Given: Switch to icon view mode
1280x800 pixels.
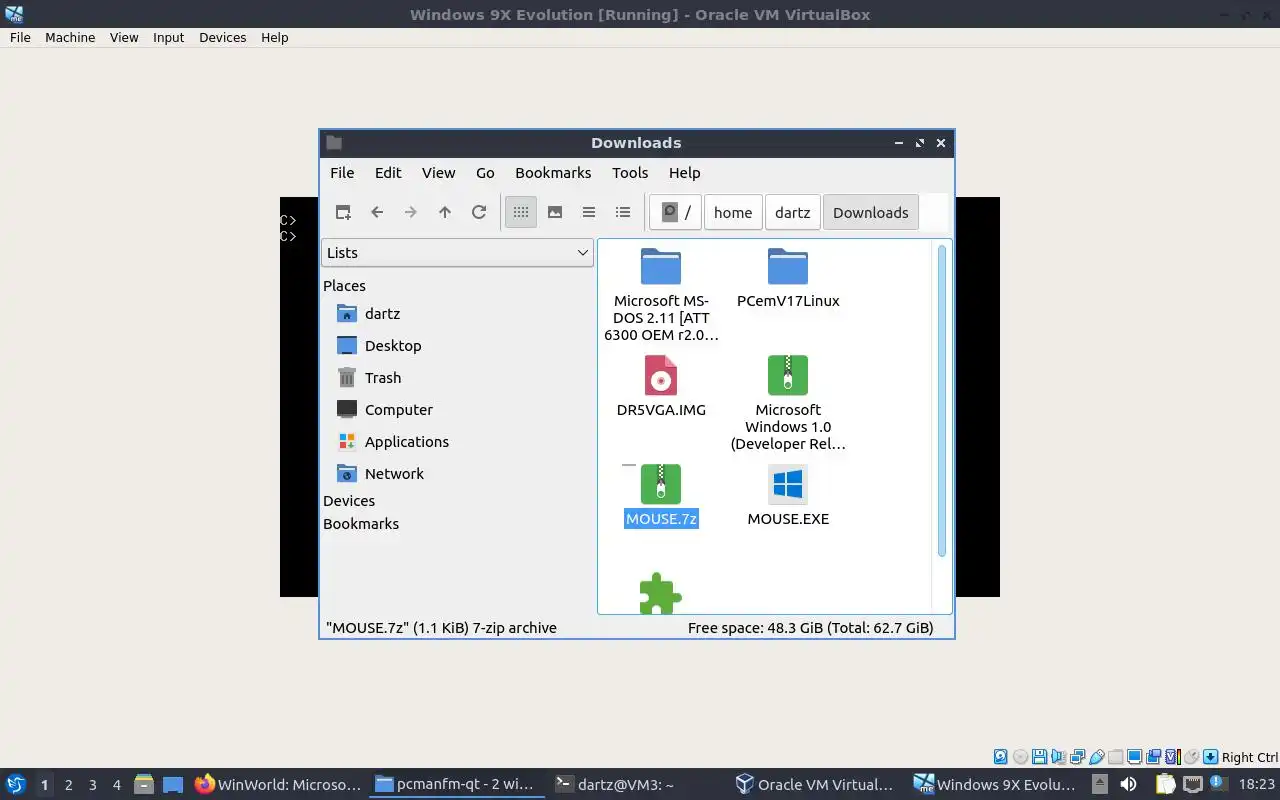Looking at the screenshot, I should click(x=521, y=212).
